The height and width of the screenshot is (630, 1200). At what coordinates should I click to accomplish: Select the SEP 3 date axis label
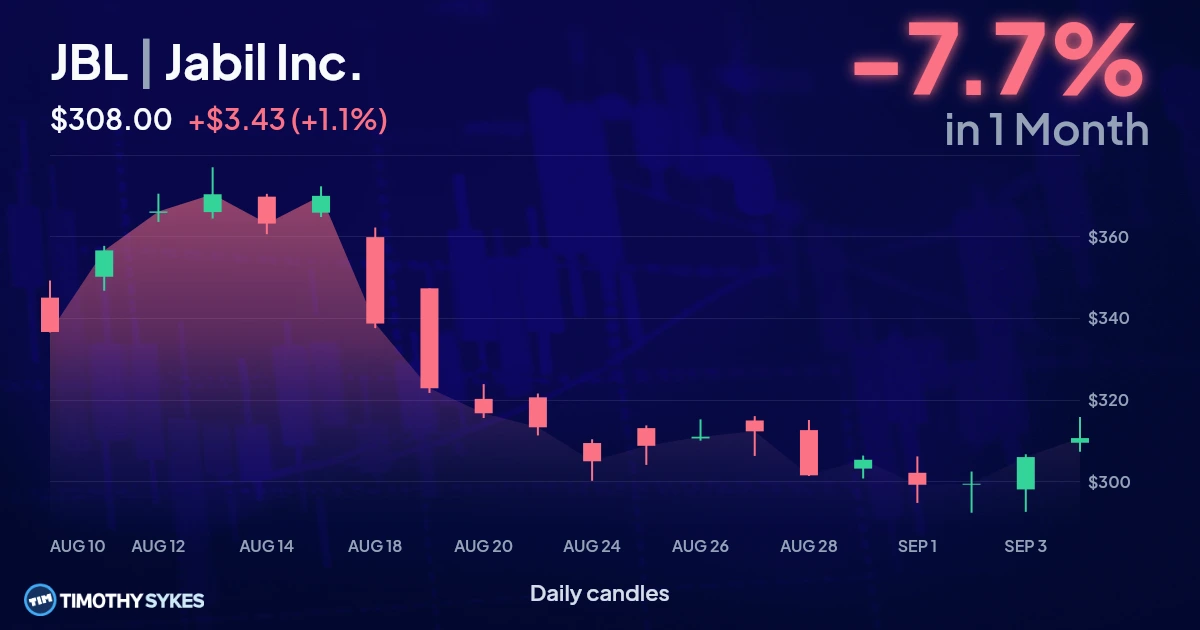click(1025, 546)
